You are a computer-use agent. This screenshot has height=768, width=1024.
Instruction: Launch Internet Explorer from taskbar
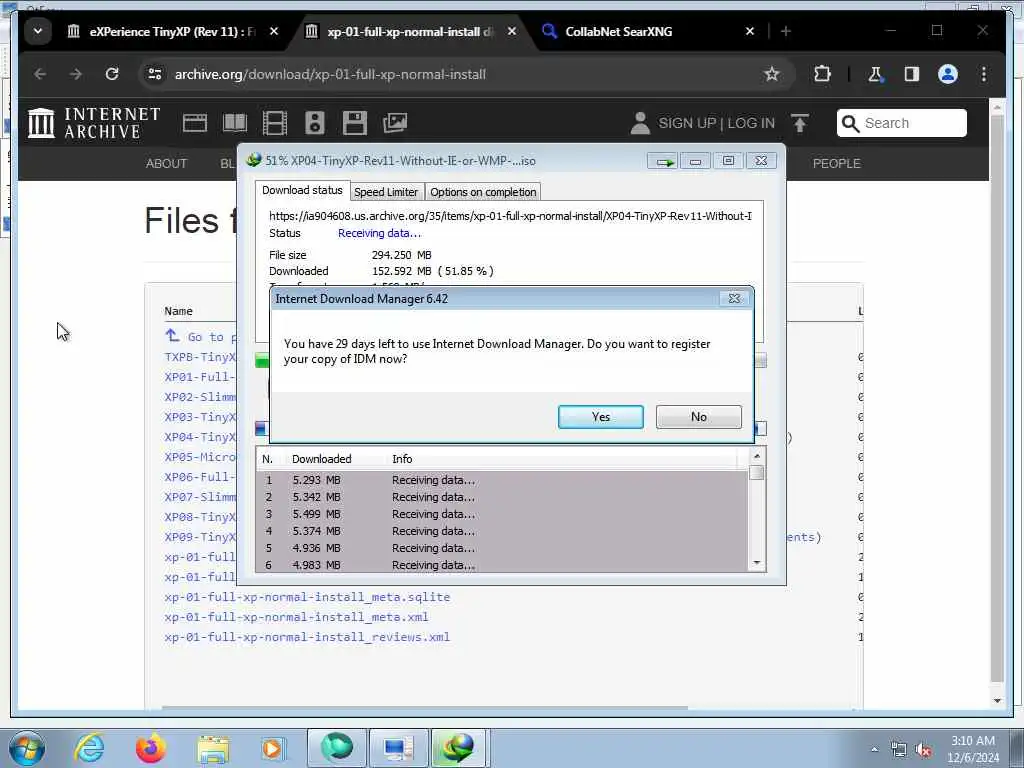88,748
